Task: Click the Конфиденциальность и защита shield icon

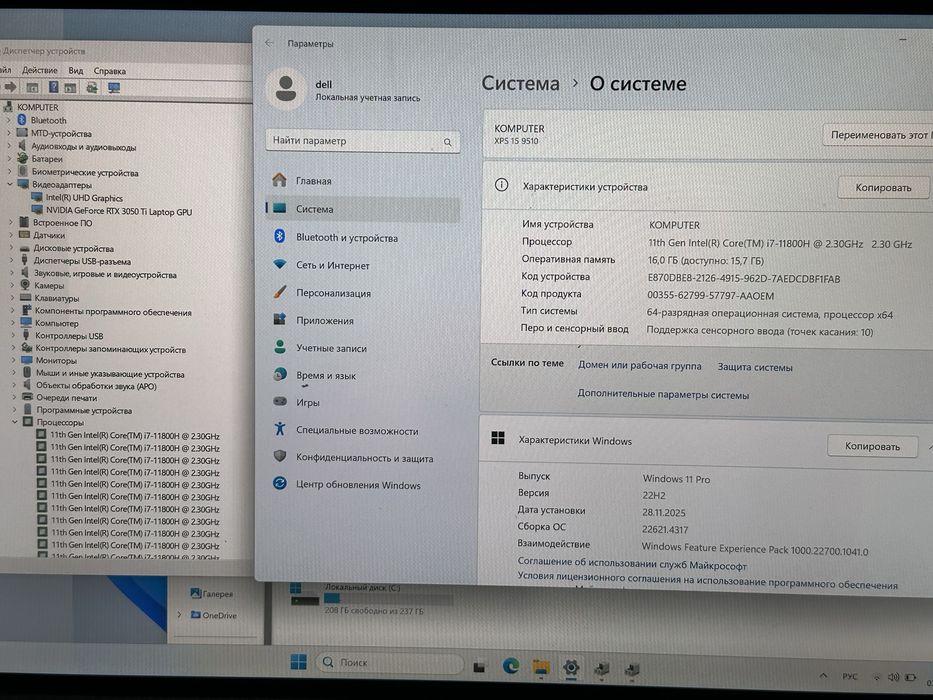Action: pyautogui.click(x=280, y=457)
